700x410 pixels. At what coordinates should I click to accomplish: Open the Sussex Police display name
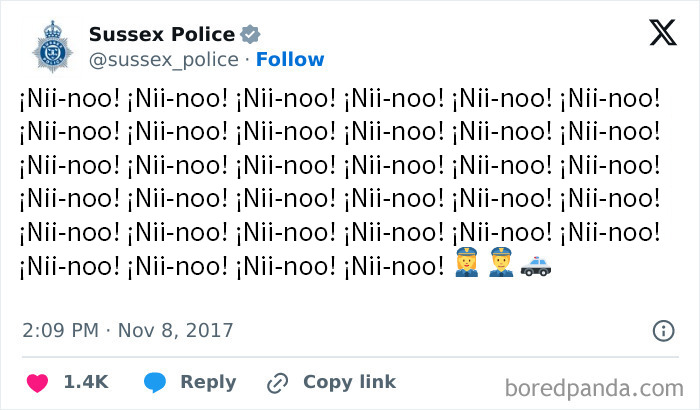(162, 36)
